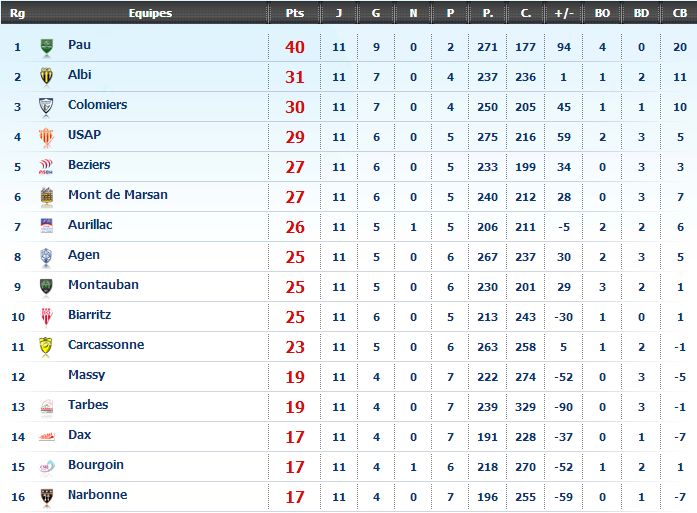This screenshot has height=513, width=697.
Task: Click the BO bonus column header
Action: pyautogui.click(x=602, y=13)
